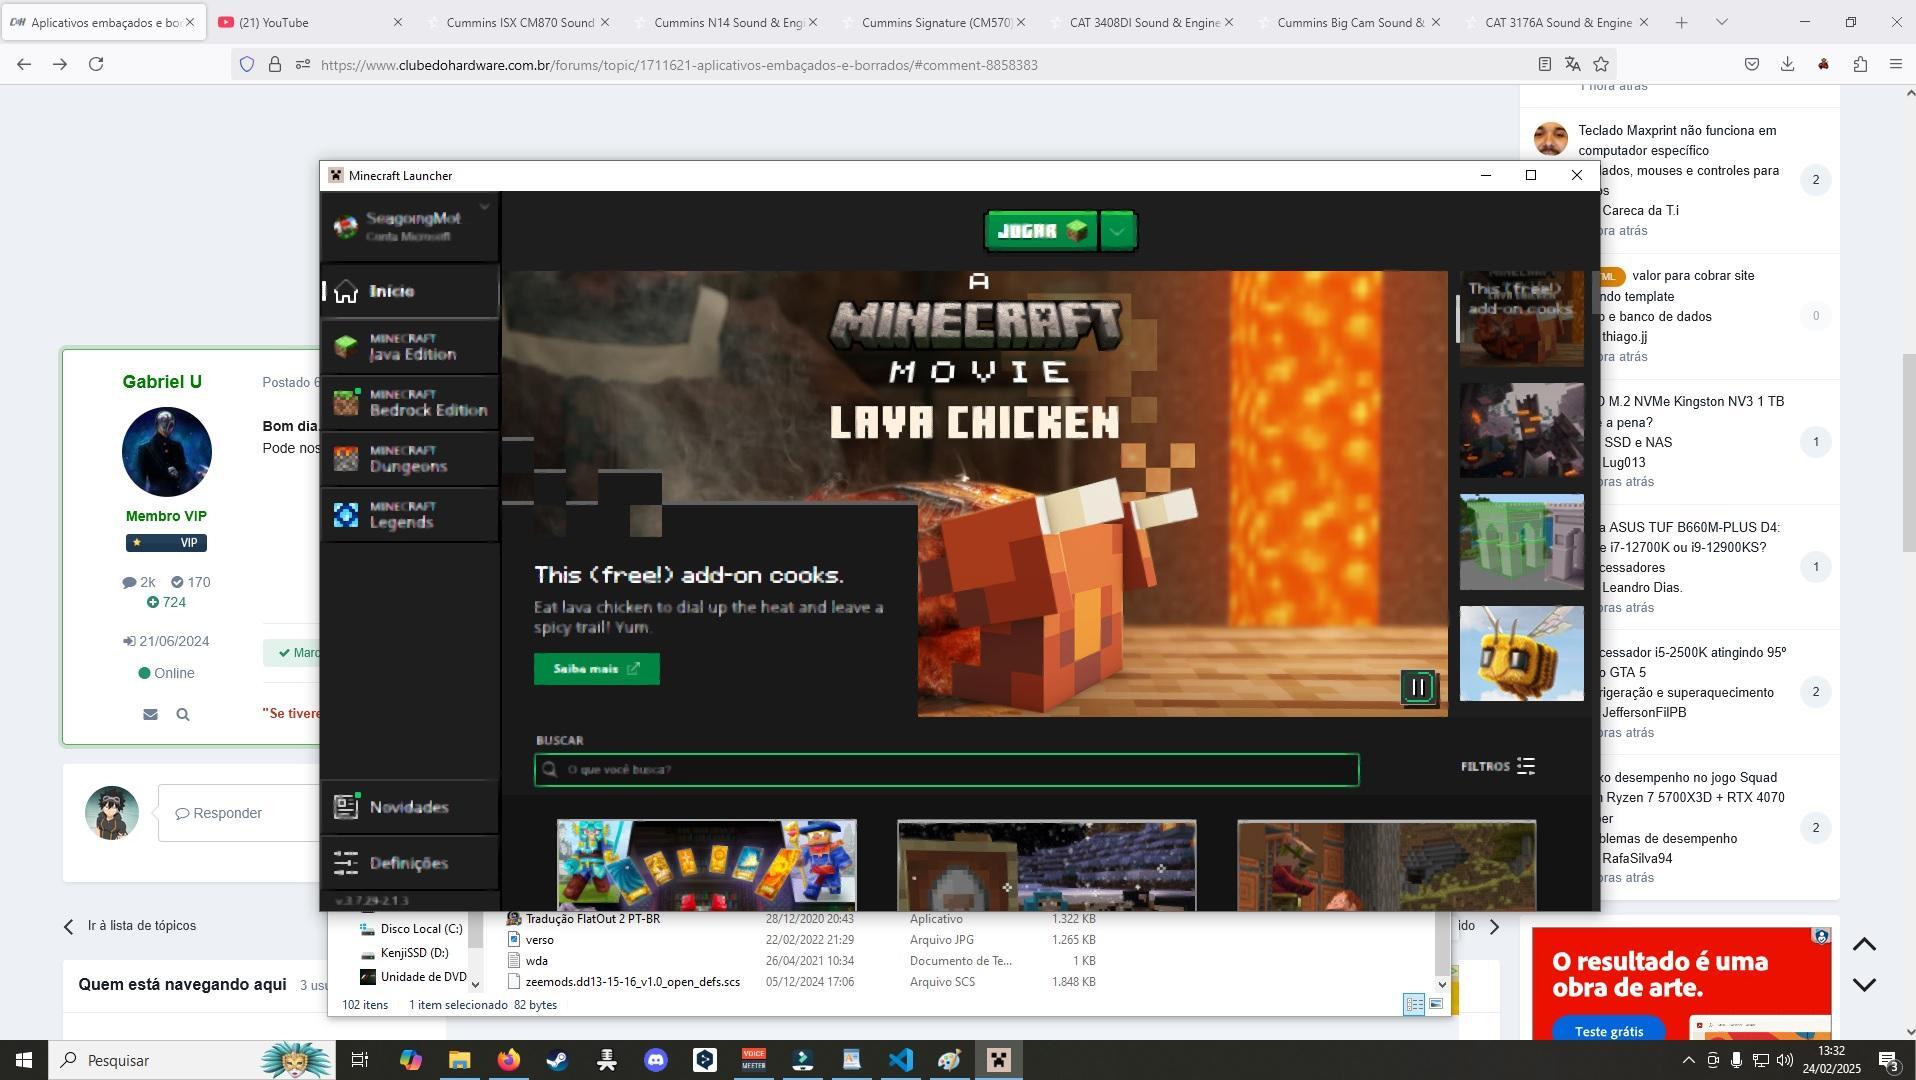Open Firefox hamburger application menu

[x=1895, y=64]
